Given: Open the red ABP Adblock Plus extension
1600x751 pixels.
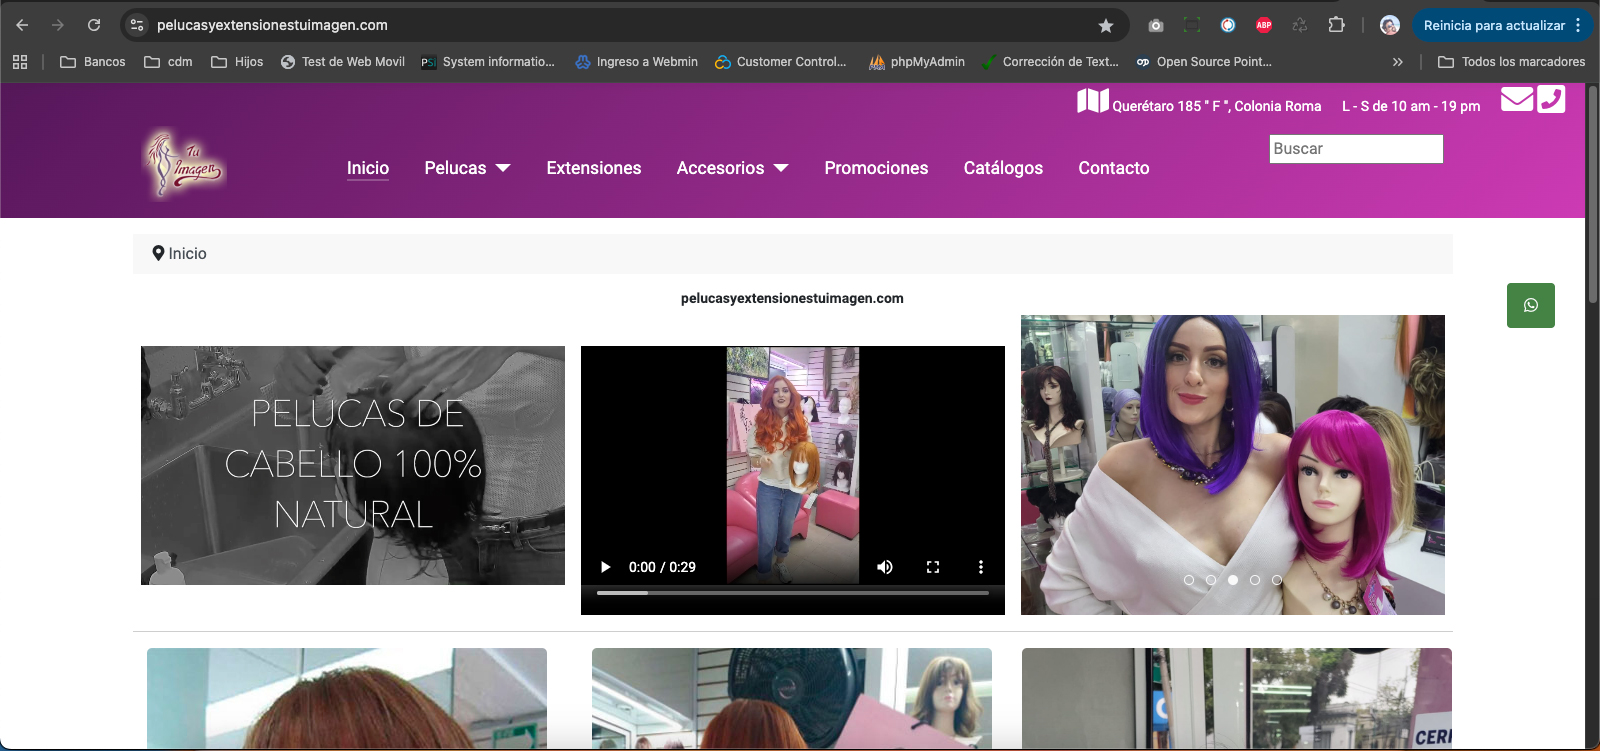Looking at the screenshot, I should (x=1264, y=25).
